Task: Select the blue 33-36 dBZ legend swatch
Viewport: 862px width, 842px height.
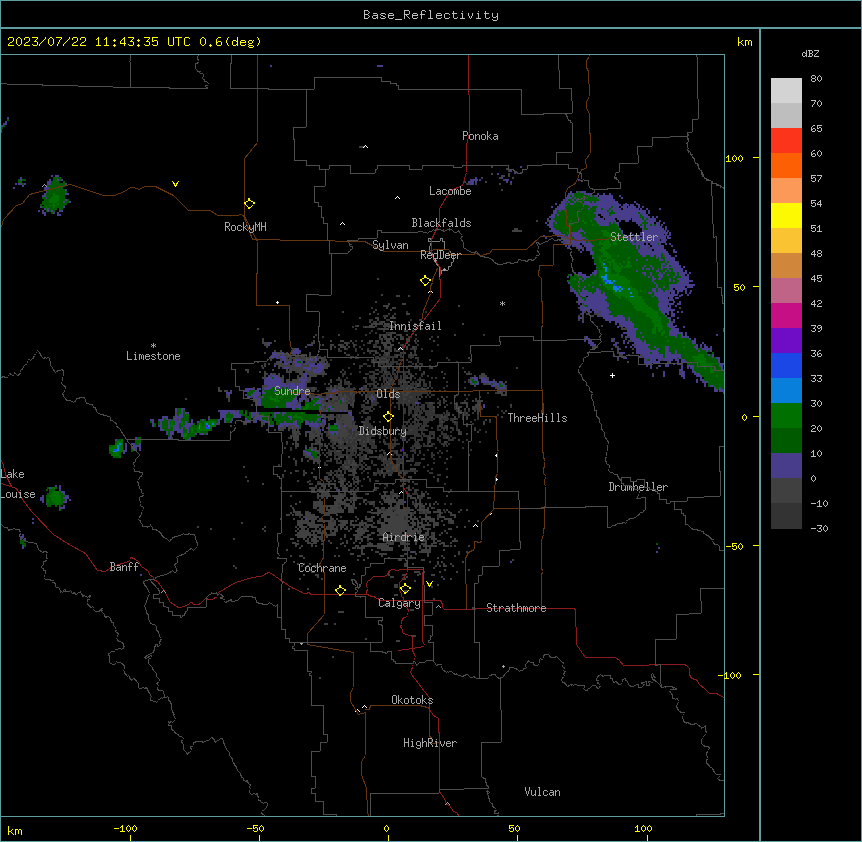Action: pyautogui.click(x=786, y=365)
